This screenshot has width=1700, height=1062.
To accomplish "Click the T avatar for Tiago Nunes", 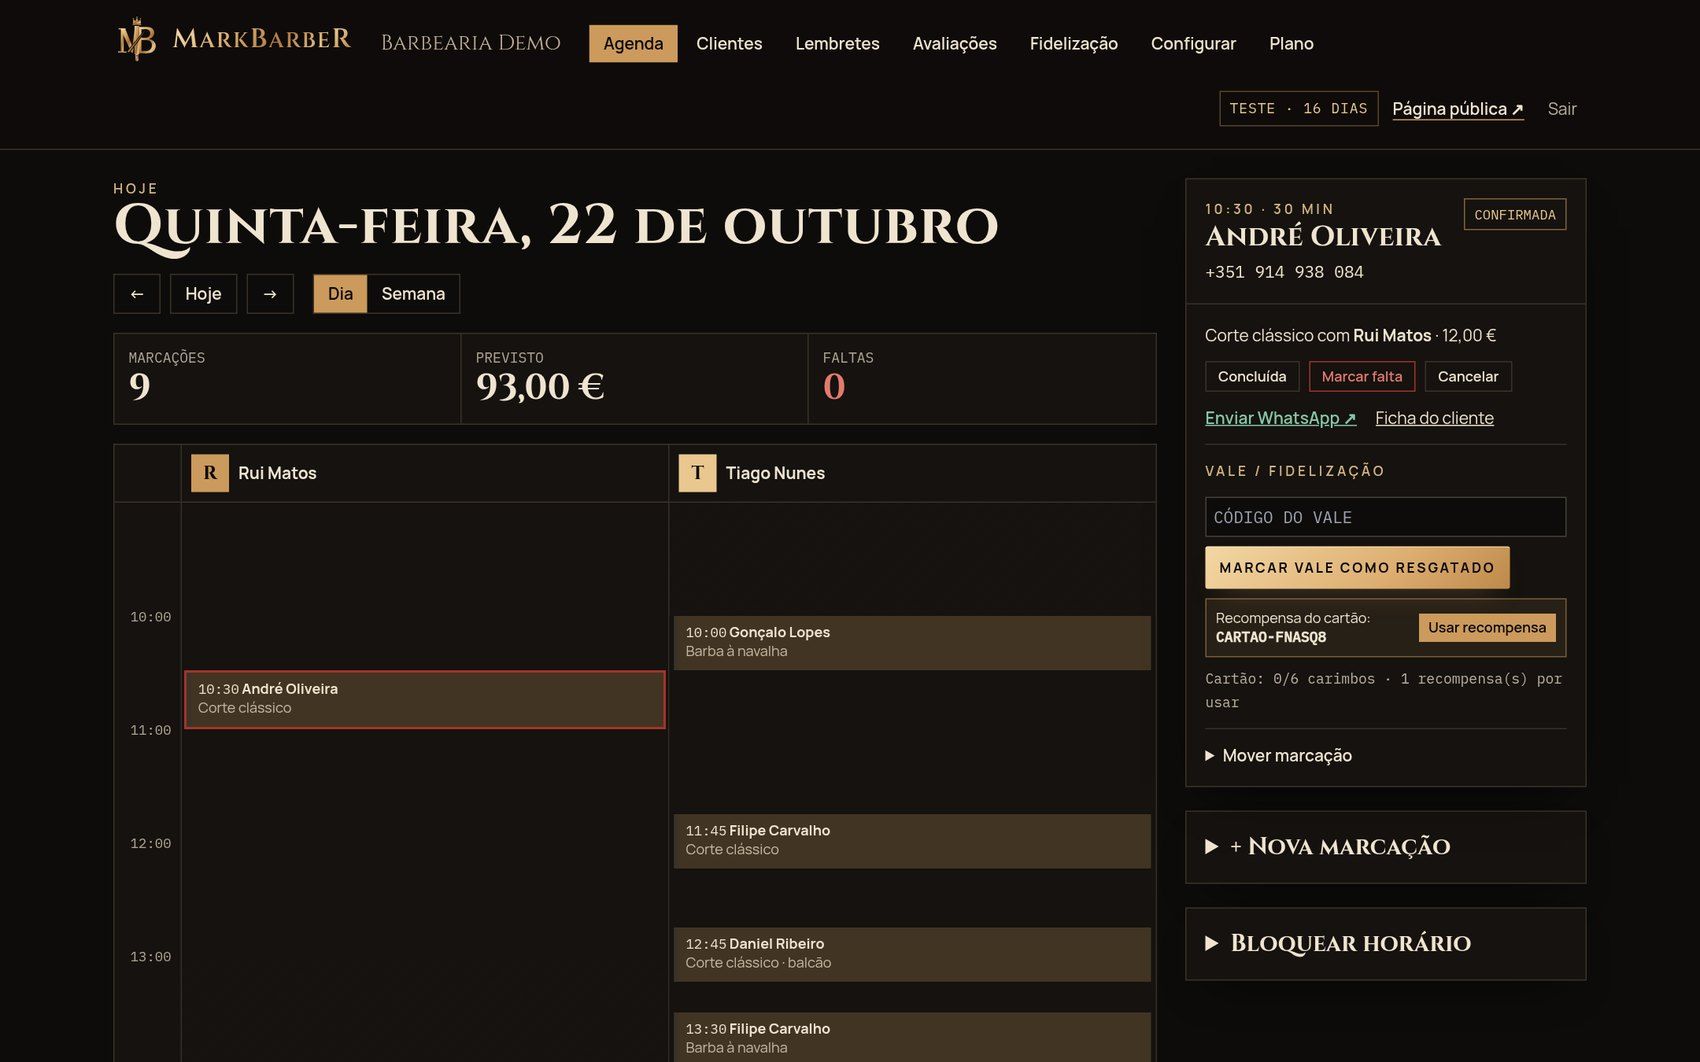I will click(697, 473).
